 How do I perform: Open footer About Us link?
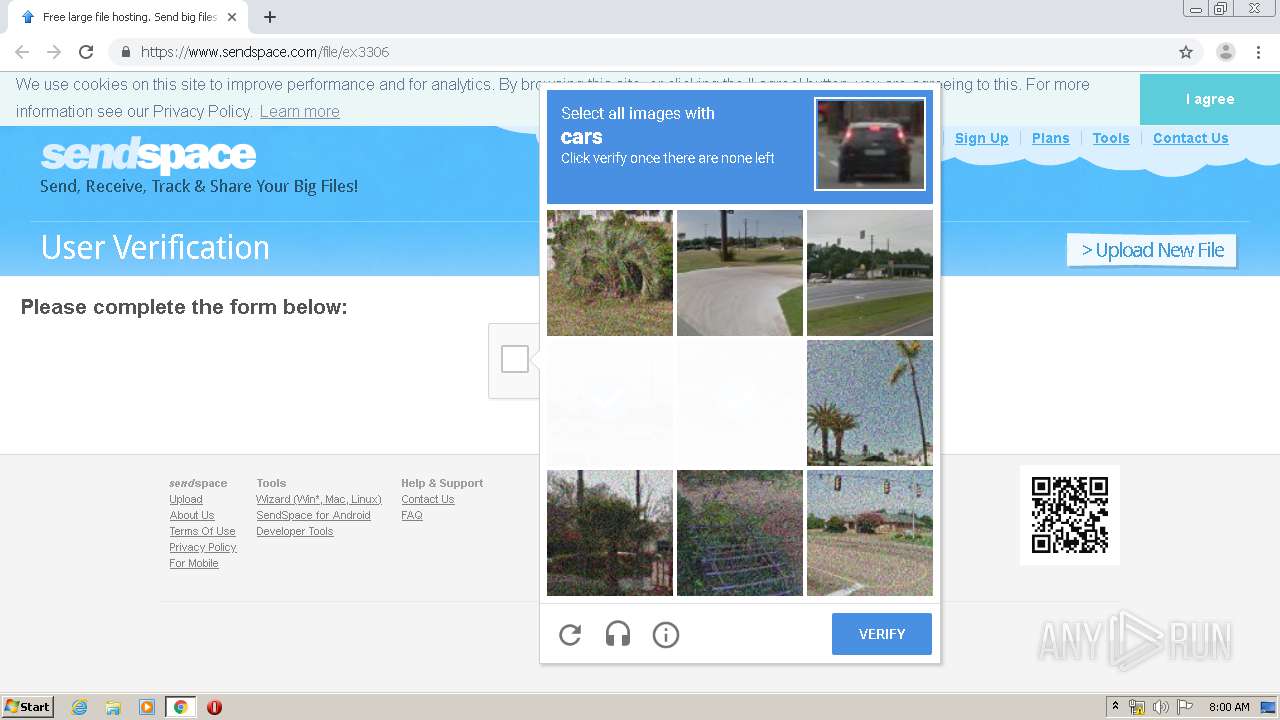[192, 515]
